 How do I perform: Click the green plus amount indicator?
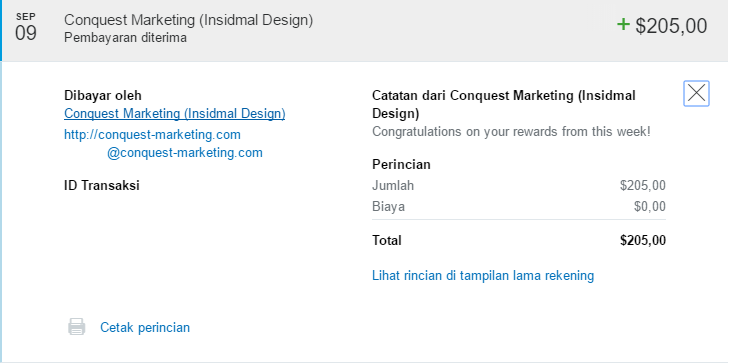tap(623, 25)
